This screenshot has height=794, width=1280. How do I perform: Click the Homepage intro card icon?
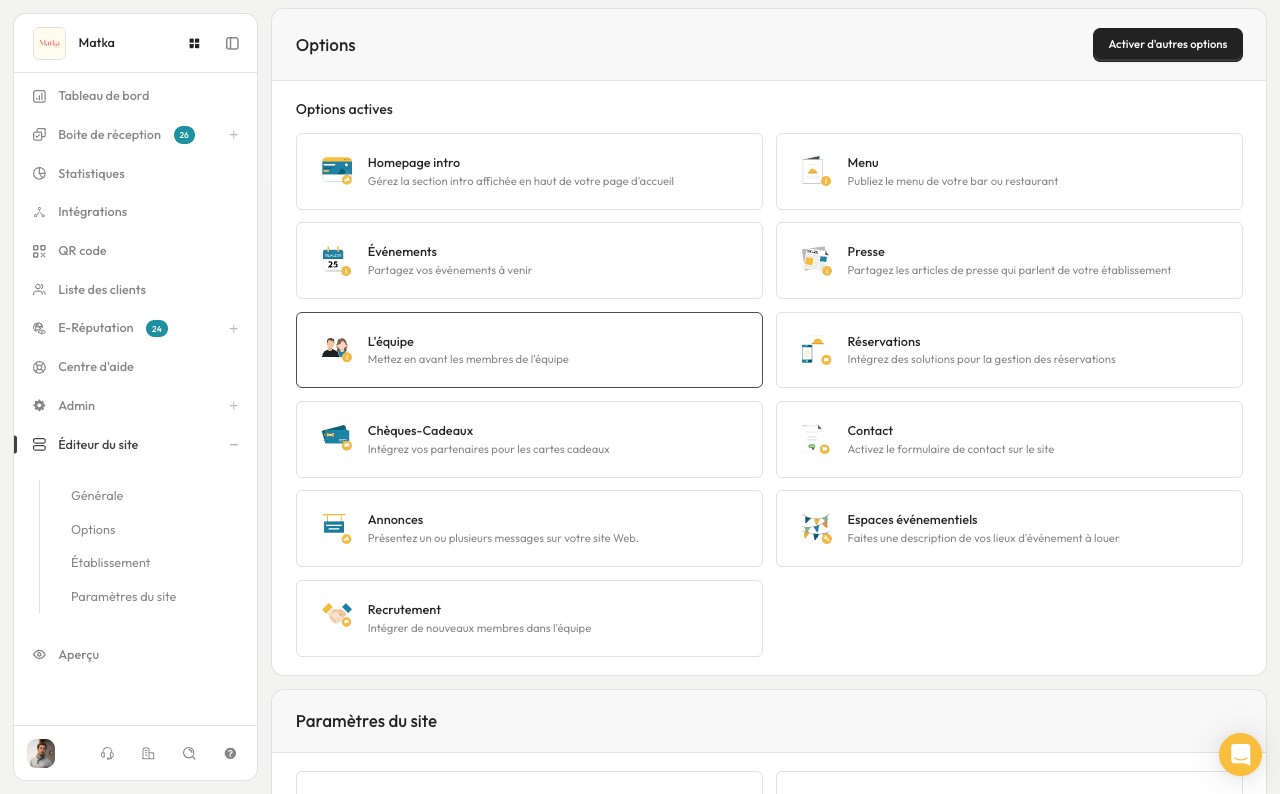point(337,171)
